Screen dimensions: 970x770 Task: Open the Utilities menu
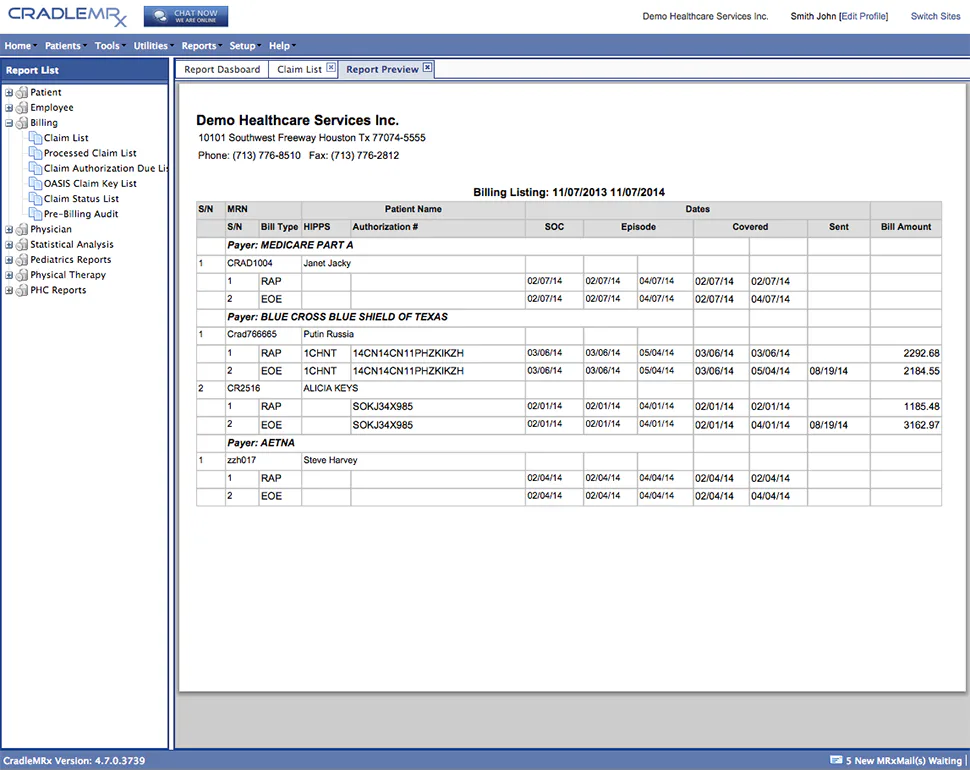click(153, 46)
